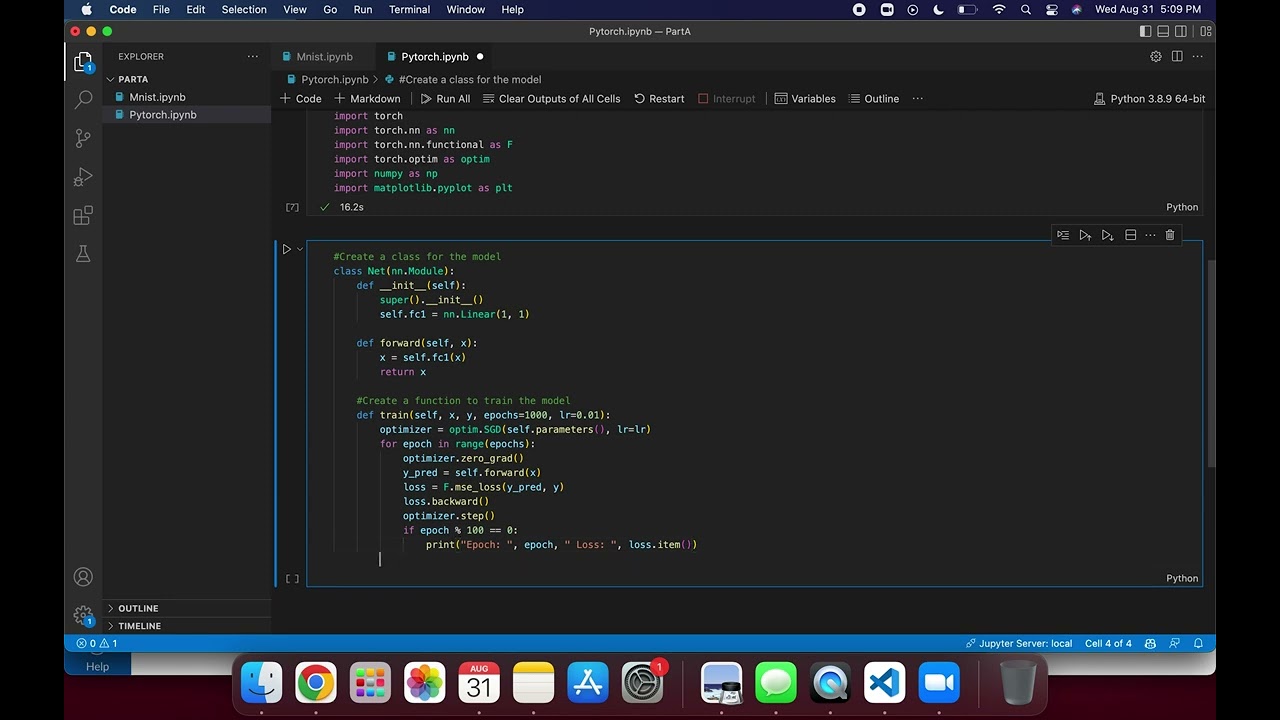This screenshot has width=1280, height=720.
Task: Open macOS Control Center
Action: (1051, 9)
